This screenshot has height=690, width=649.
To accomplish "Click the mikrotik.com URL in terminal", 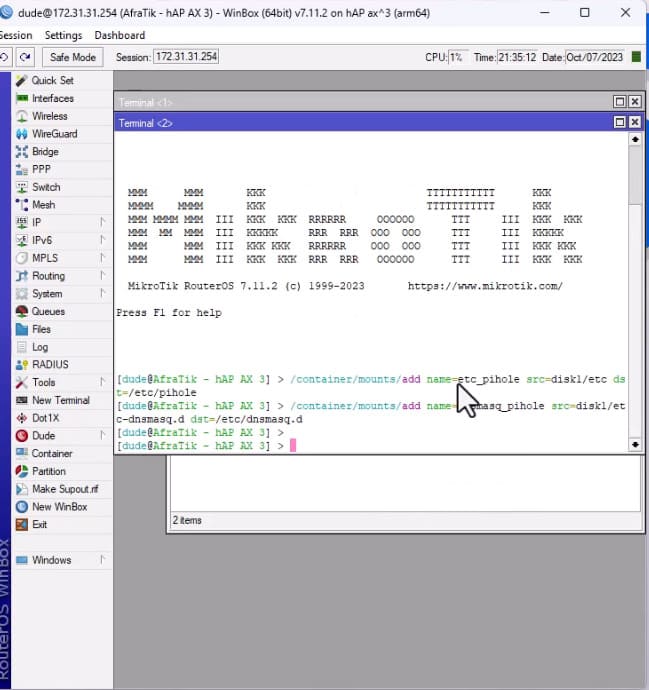I will [x=485, y=286].
